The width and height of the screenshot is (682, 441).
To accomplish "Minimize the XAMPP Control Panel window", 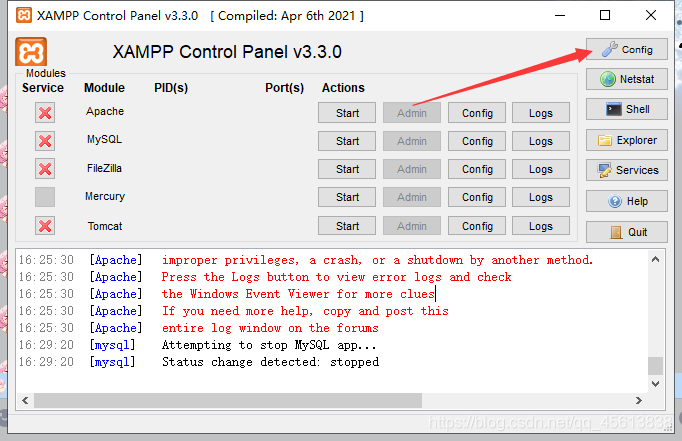I will tap(560, 15).
